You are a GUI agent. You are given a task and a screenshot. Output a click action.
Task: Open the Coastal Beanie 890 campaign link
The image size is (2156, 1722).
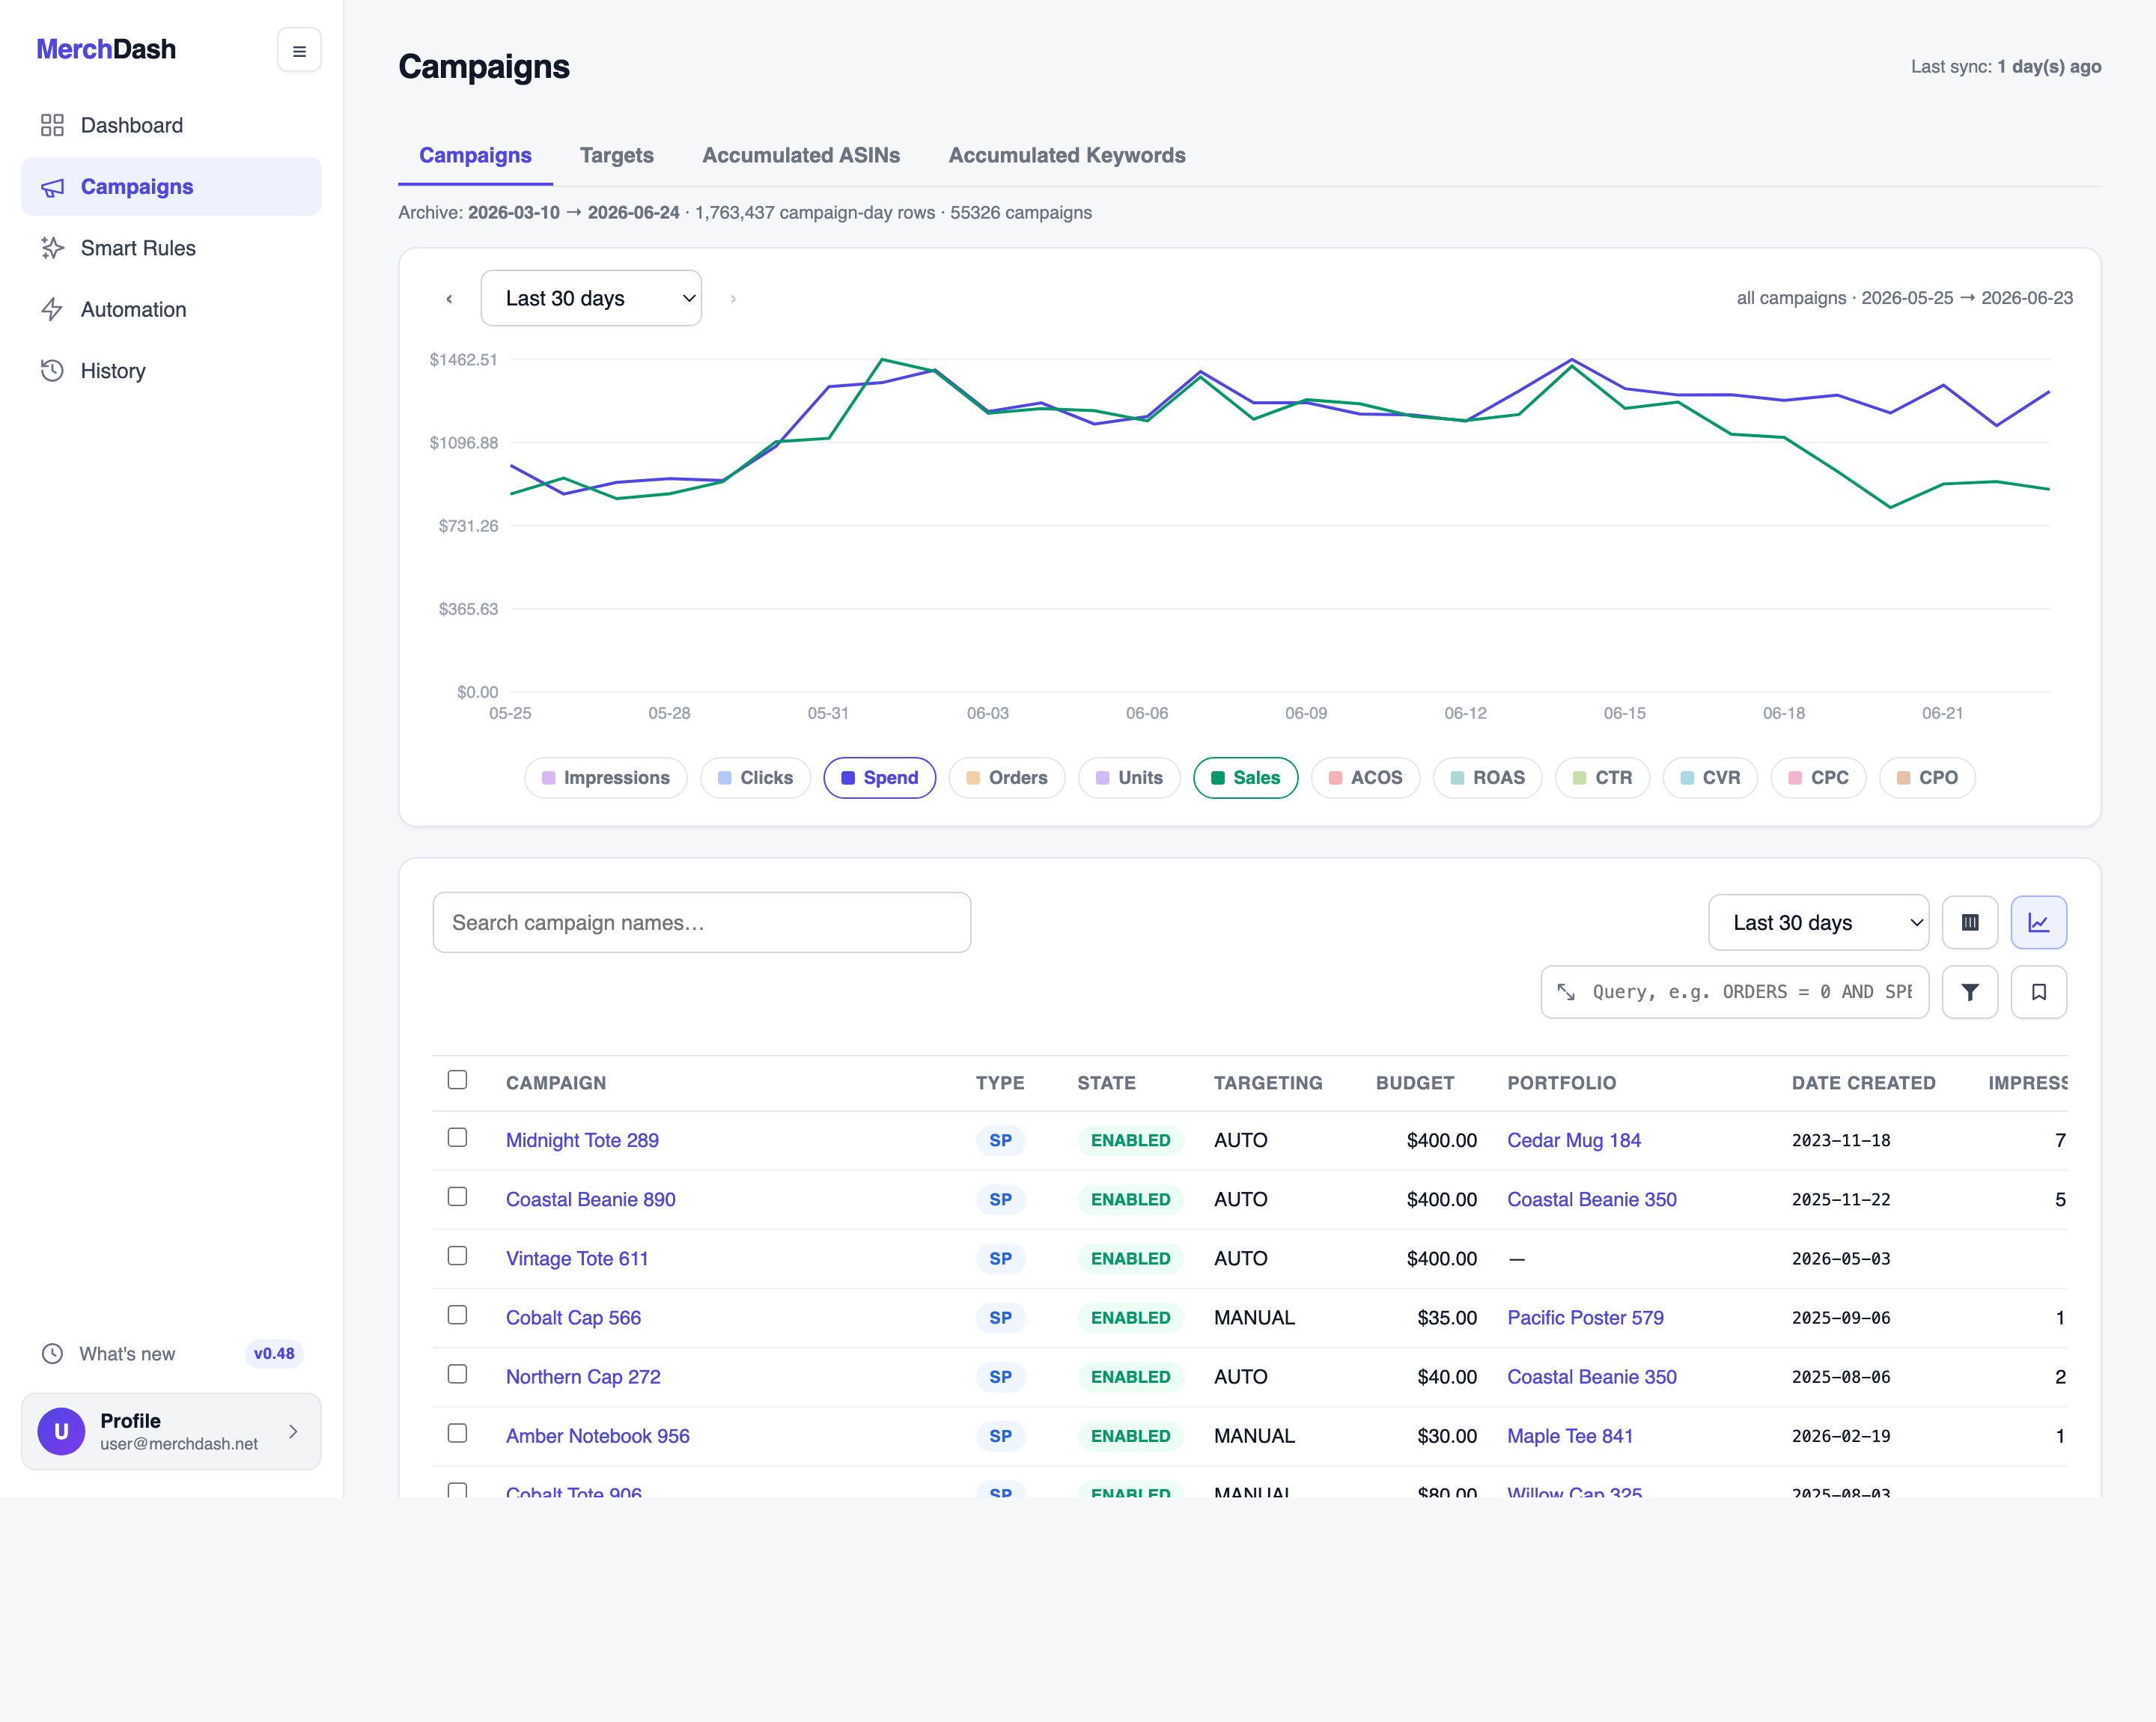tap(591, 1199)
